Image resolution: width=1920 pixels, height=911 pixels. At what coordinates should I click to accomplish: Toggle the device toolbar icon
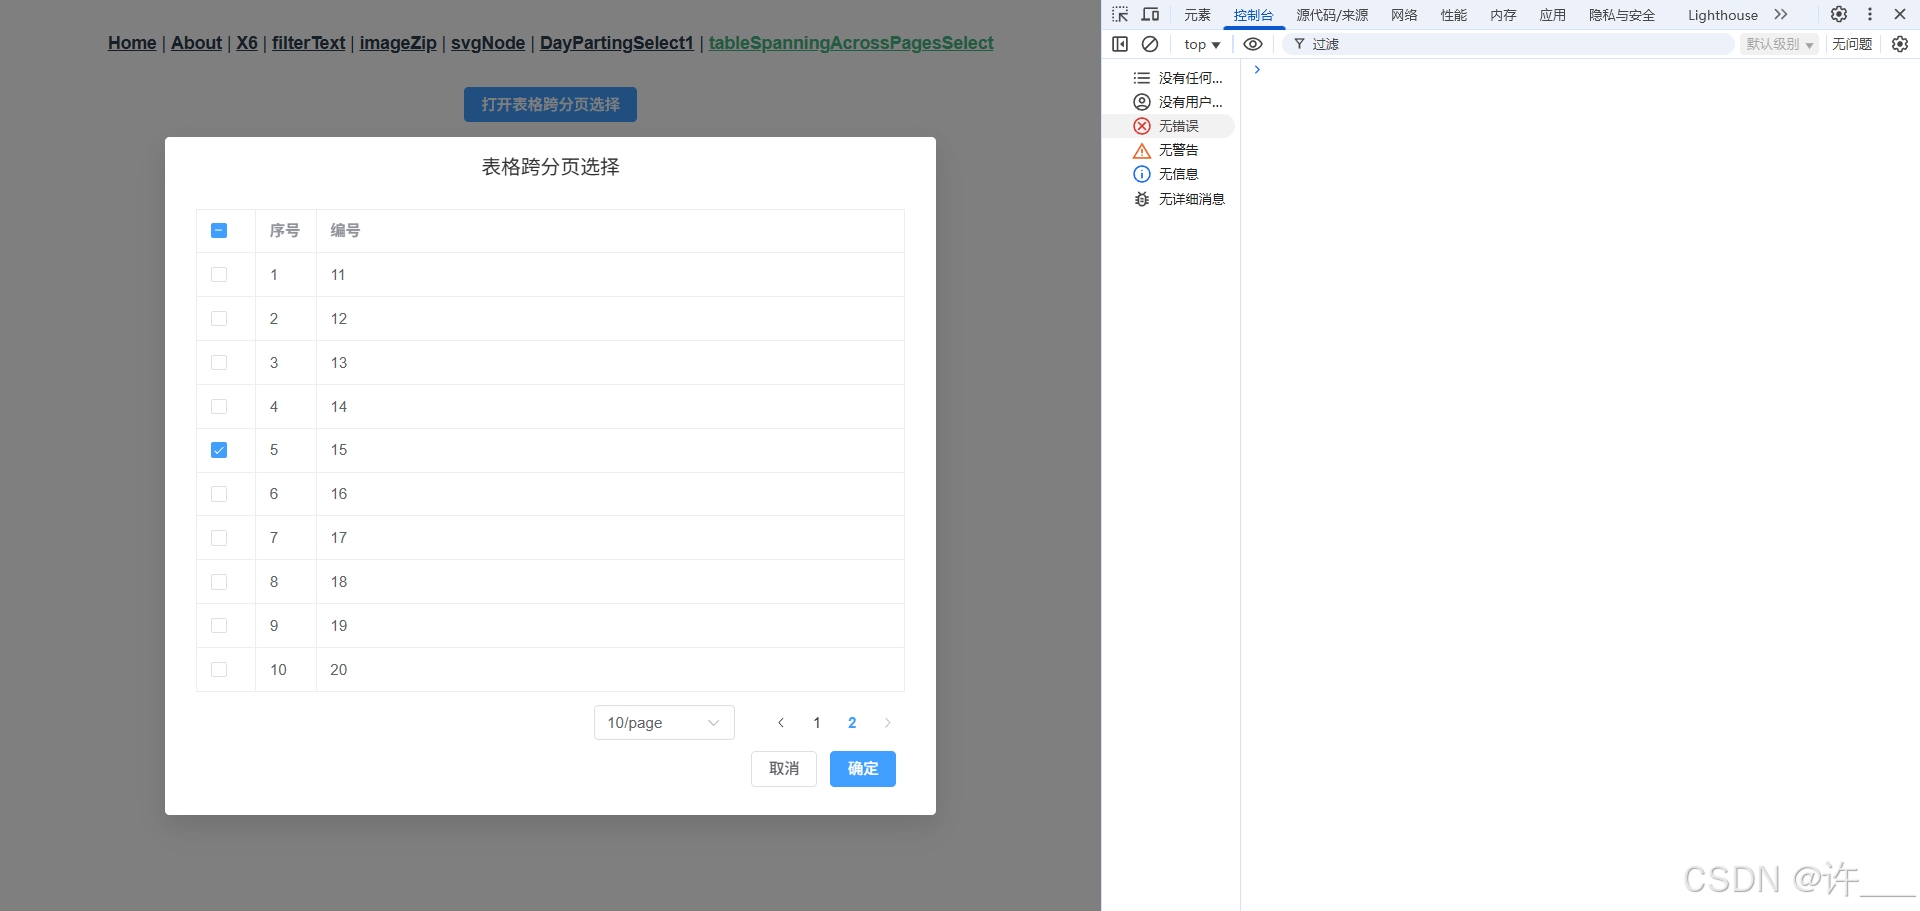(x=1151, y=14)
